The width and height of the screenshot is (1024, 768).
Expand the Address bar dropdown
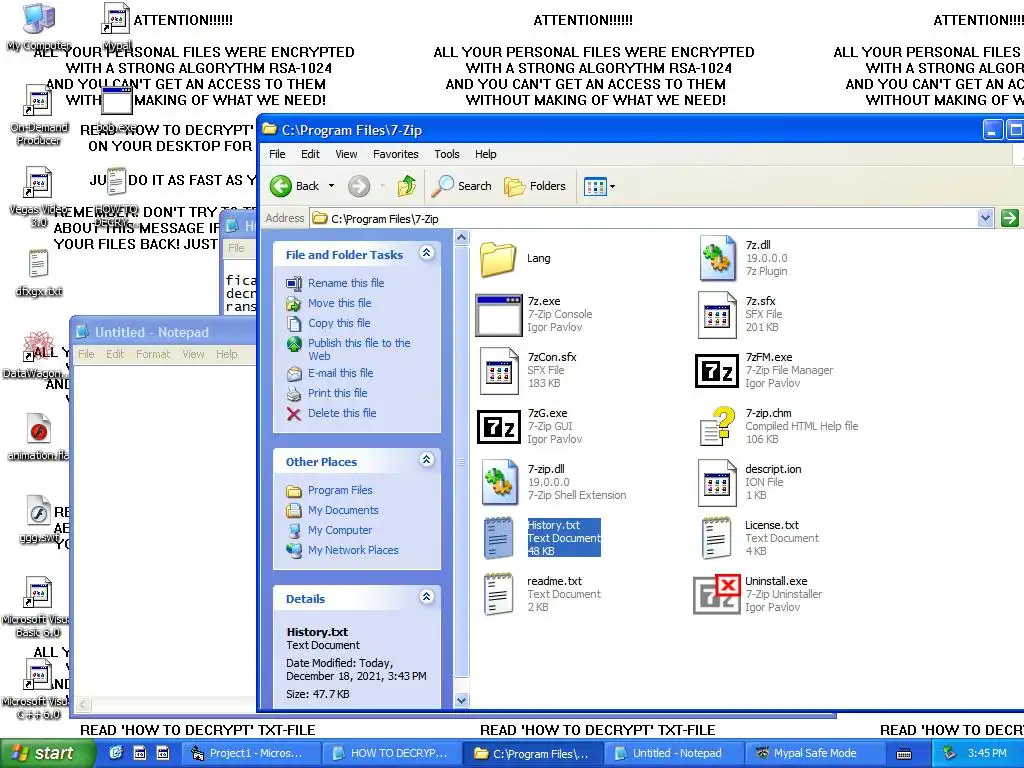point(985,218)
